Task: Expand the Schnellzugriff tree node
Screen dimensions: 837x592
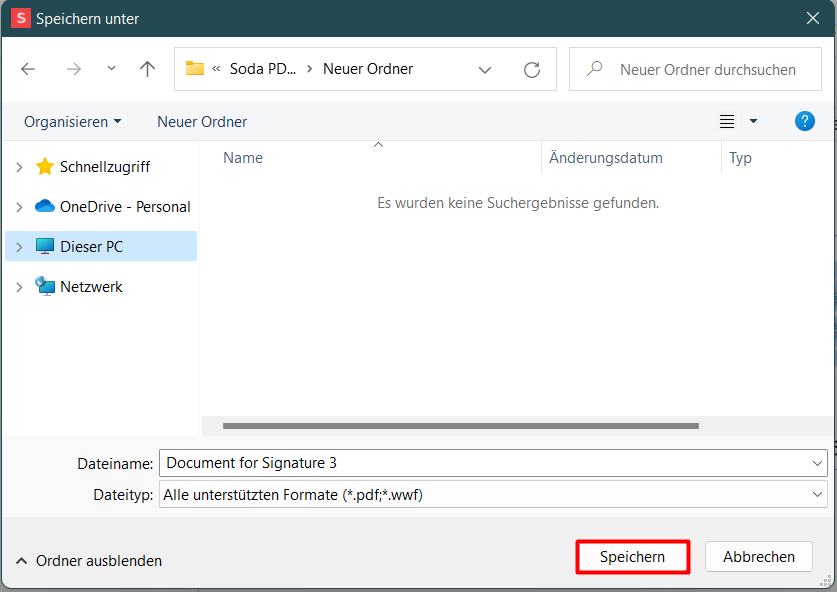Action: point(19,167)
